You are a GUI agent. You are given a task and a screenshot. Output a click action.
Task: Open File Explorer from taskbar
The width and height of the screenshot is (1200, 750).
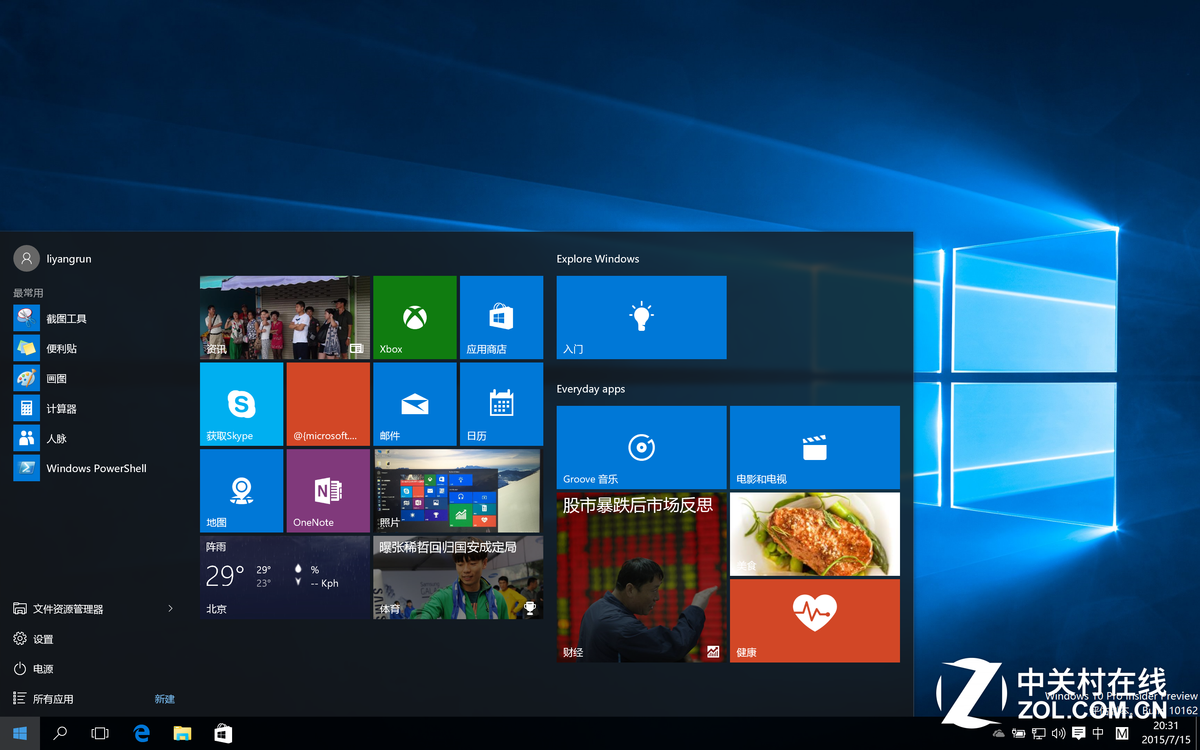tap(182, 733)
